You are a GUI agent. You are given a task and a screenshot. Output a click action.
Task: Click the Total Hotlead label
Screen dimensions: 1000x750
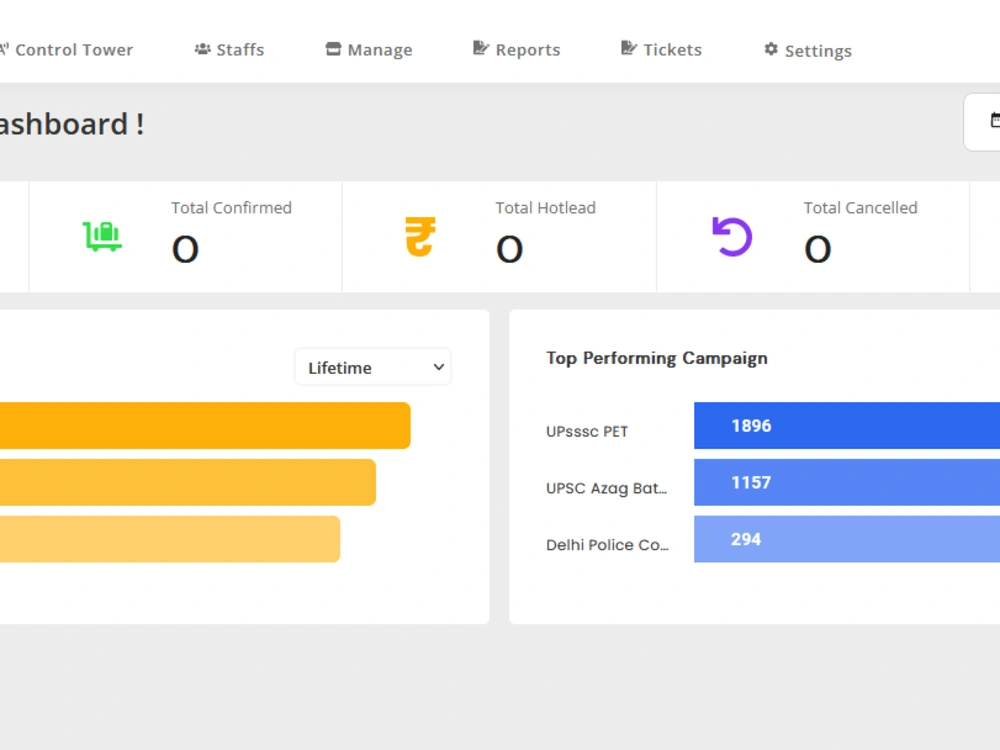pos(546,208)
